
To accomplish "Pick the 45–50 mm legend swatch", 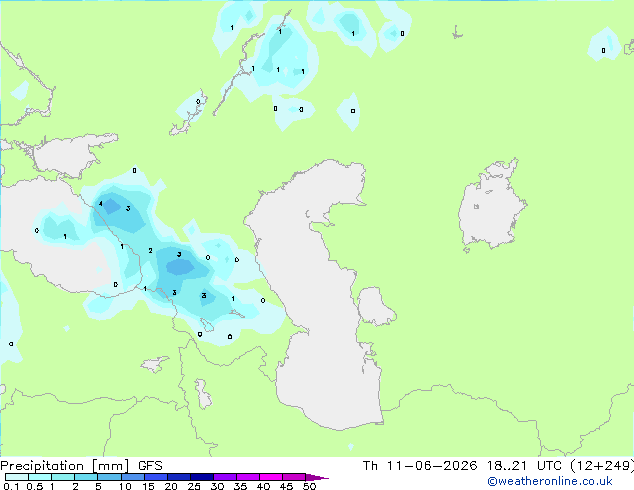I will (x=294, y=477).
